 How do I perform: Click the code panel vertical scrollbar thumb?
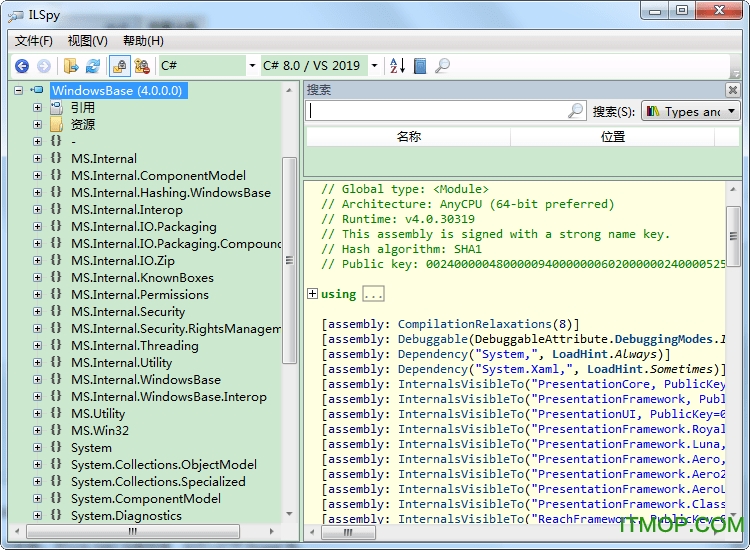(x=733, y=236)
